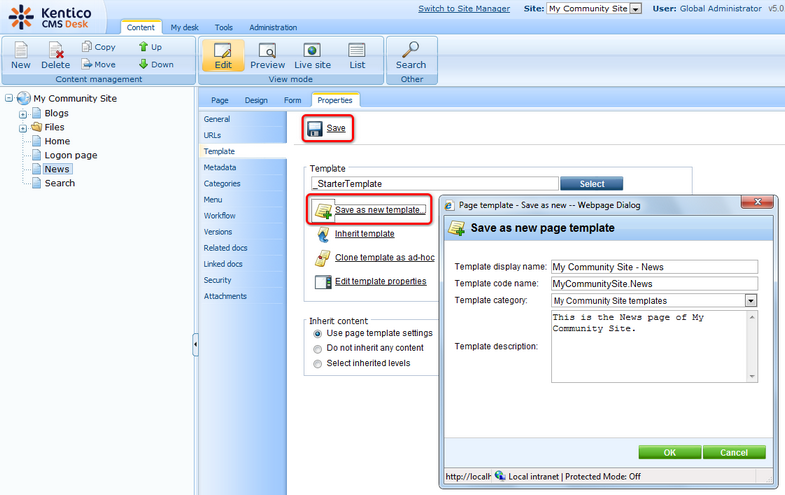This screenshot has height=495, width=785.
Task: Switch to the Design tab
Action: 256,100
